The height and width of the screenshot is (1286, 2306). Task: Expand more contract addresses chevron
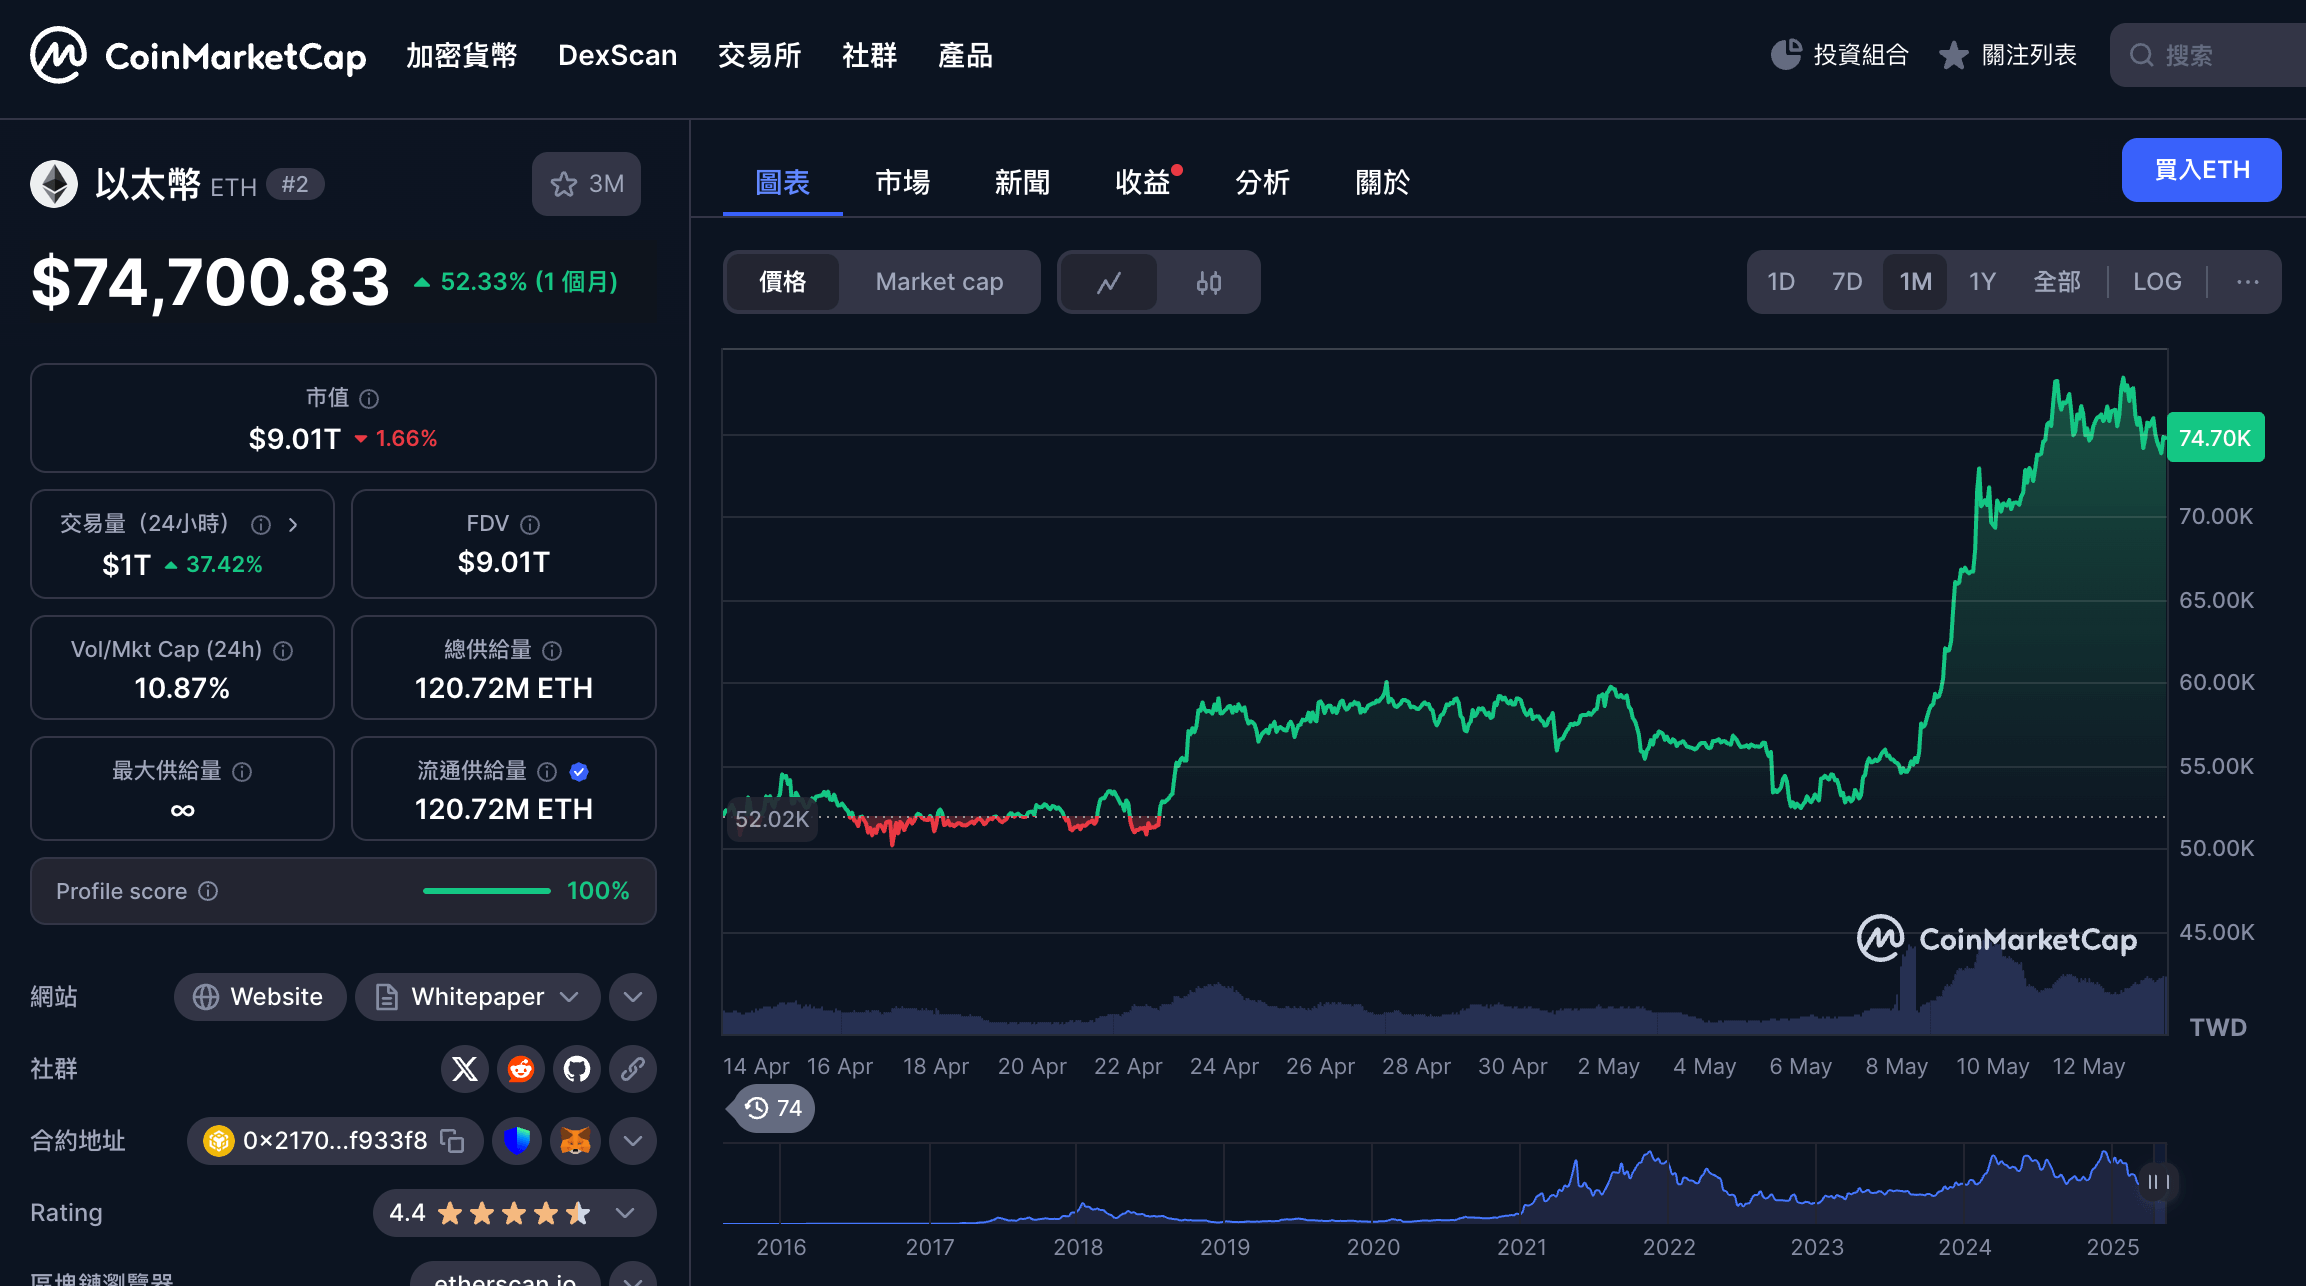633,1141
